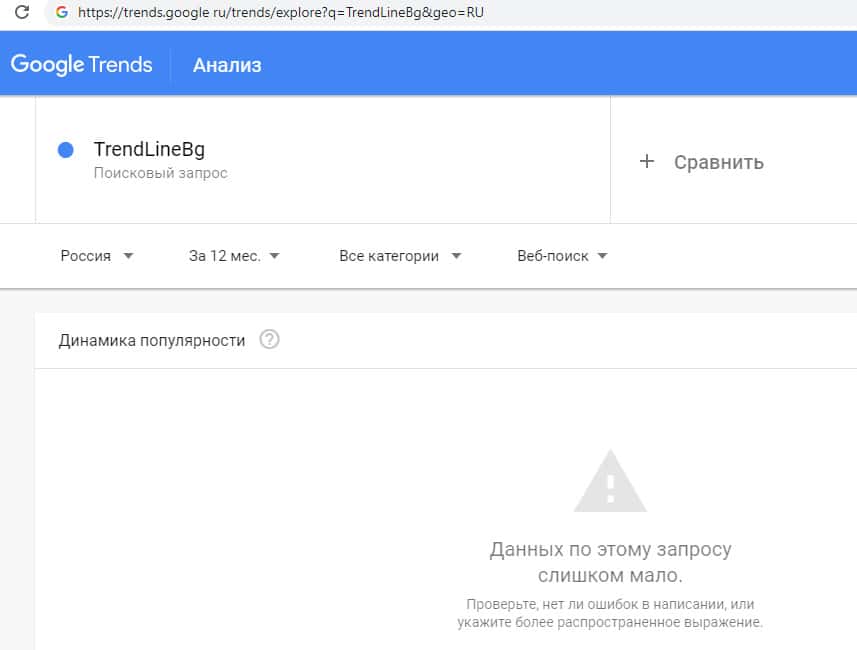Expand the За 12 мес. time range
This screenshot has width=857, height=650.
click(x=234, y=256)
